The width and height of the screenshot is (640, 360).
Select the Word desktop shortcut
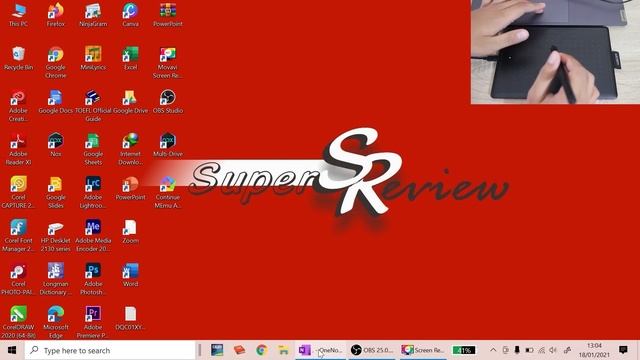(130, 275)
